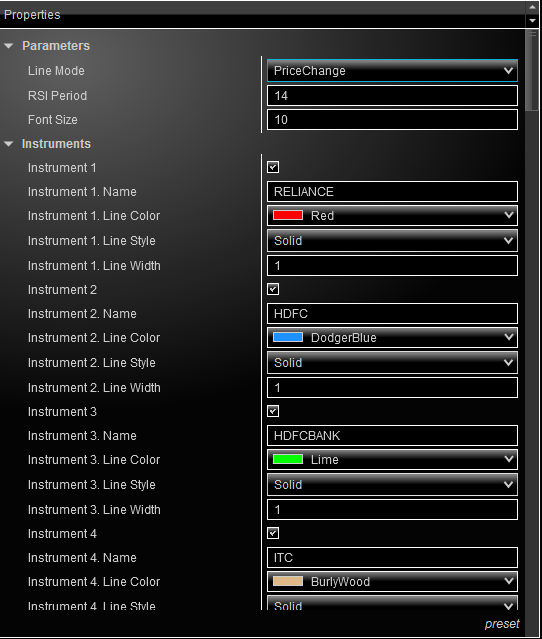Click the Properties panel scrollbar thumb
This screenshot has height=639, width=542.
(532, 69)
